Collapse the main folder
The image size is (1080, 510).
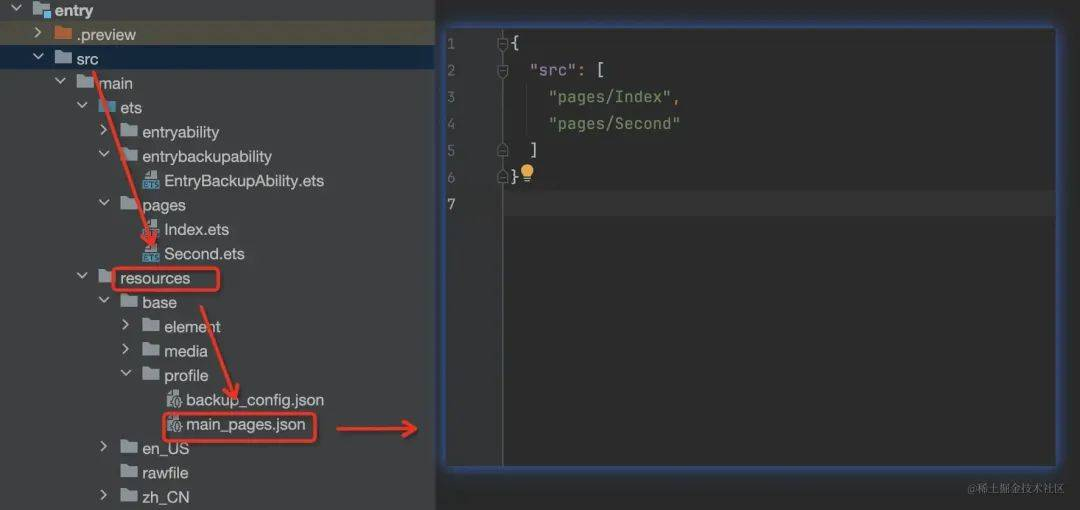coord(61,82)
